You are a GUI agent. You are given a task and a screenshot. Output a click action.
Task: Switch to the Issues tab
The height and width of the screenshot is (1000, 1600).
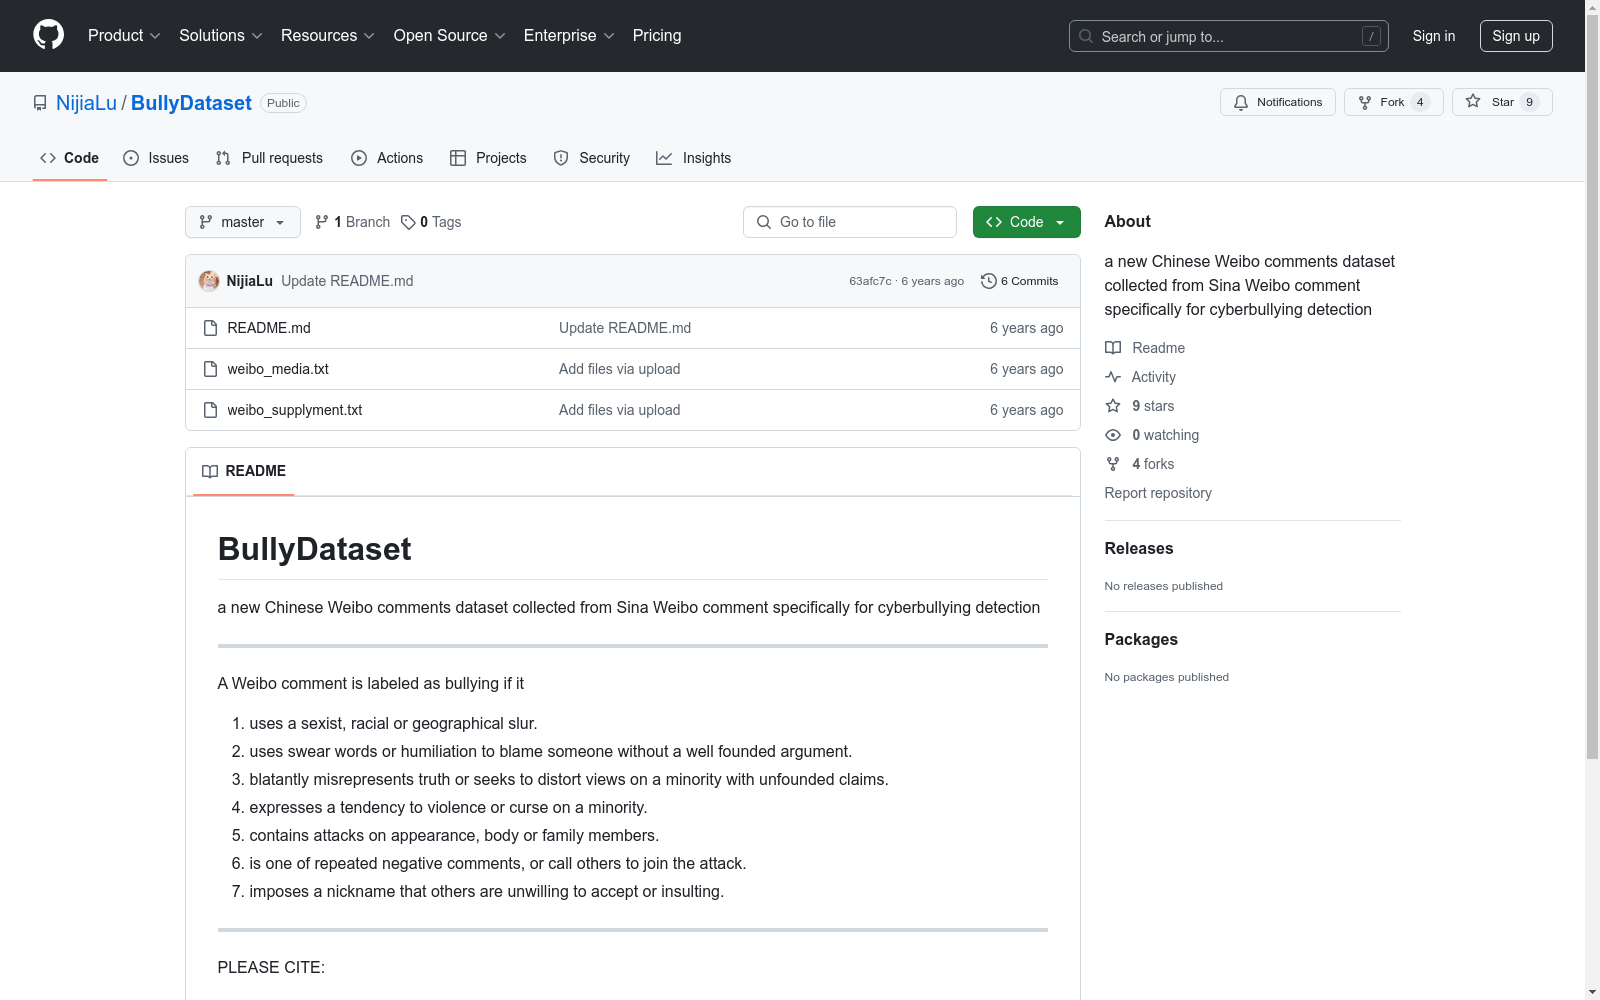(156, 158)
